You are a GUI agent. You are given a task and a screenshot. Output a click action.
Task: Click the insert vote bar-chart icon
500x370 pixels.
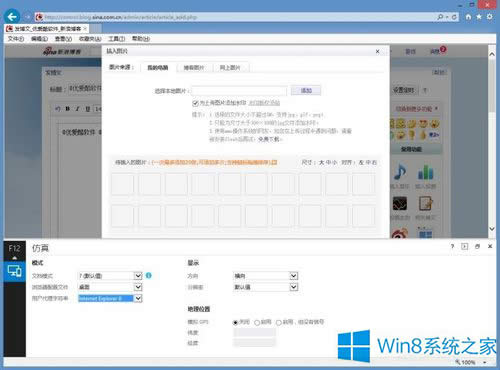coord(425,172)
